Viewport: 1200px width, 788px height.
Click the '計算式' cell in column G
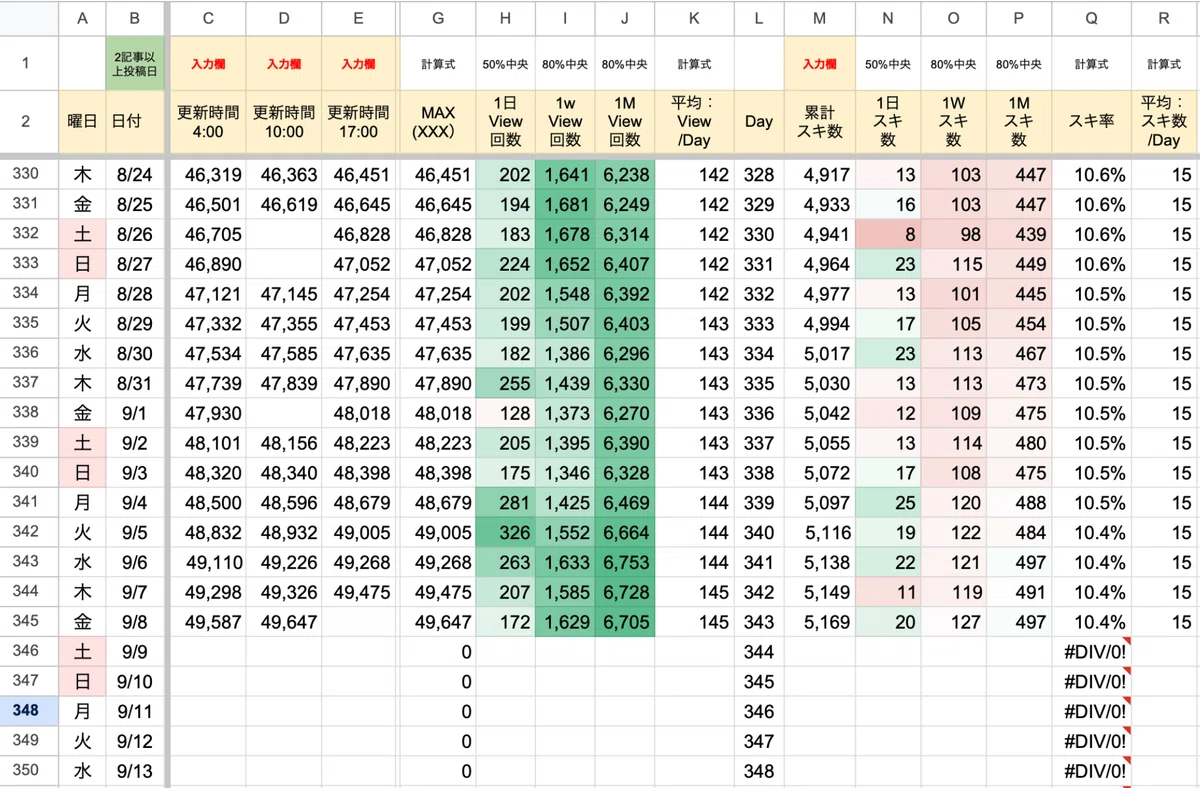[438, 63]
